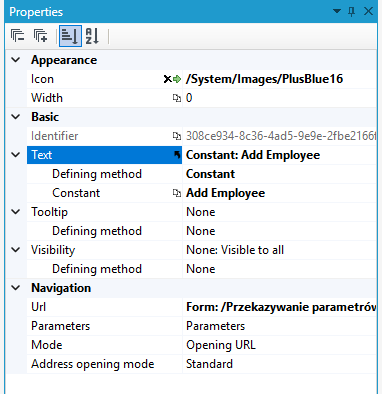Click Visibility defining method value None
The width and height of the screenshot is (382, 394).
(201, 269)
